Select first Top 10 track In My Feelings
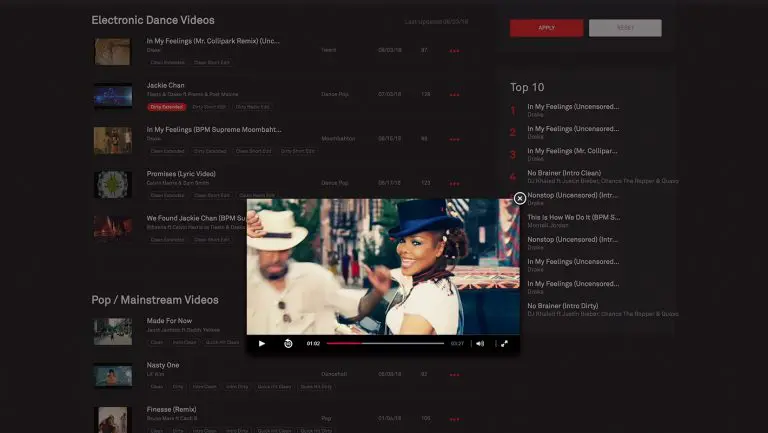The image size is (768, 433). tap(573, 106)
